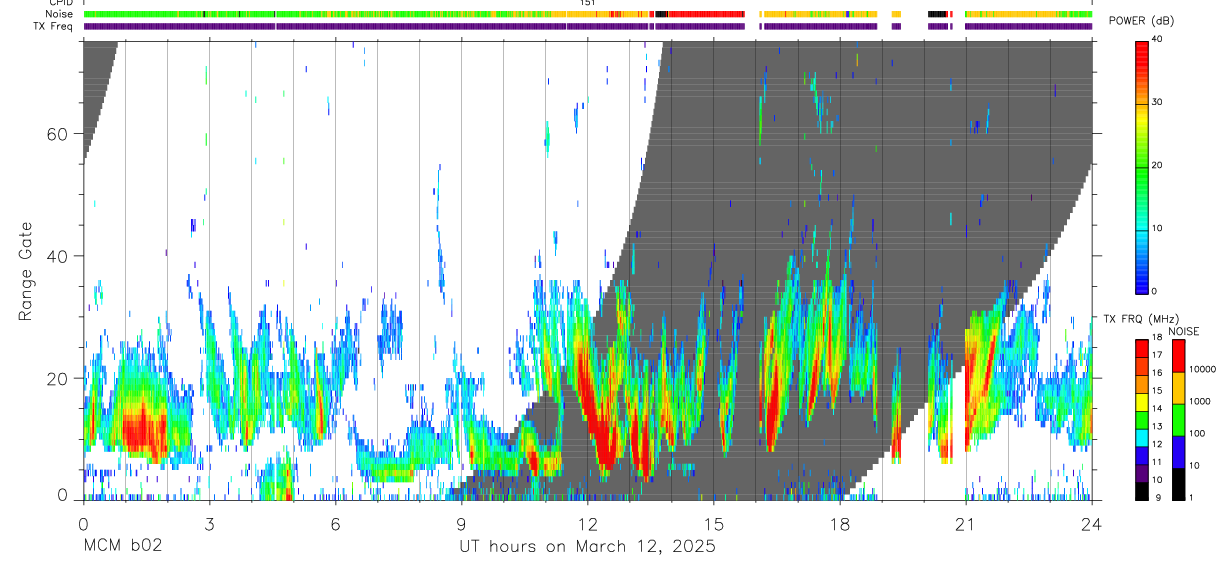The width and height of the screenshot is (1228, 567).
Task: Click the x-axis tick label '12'
Action: [588, 524]
